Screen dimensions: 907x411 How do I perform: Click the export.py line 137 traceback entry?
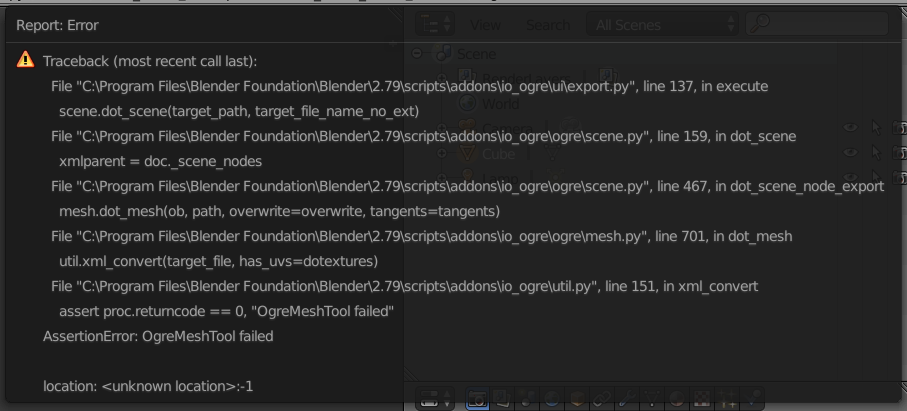[410, 86]
